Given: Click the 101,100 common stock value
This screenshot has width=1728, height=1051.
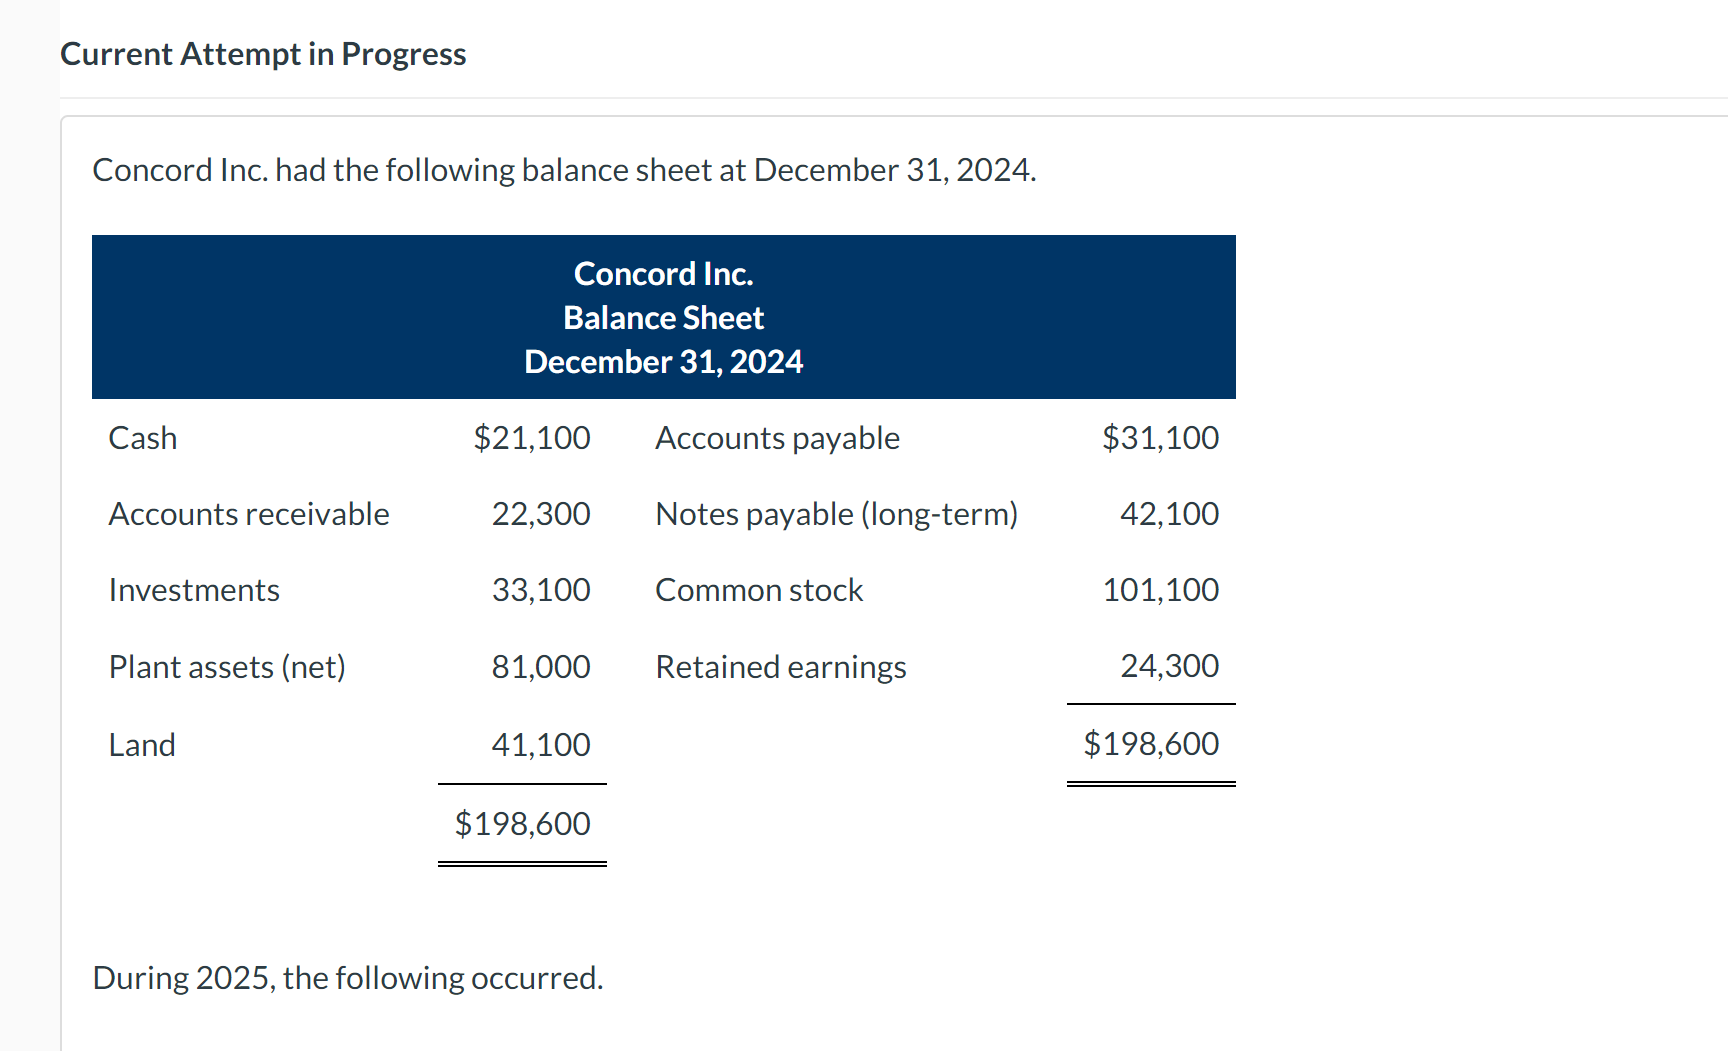Looking at the screenshot, I should point(1160,590).
